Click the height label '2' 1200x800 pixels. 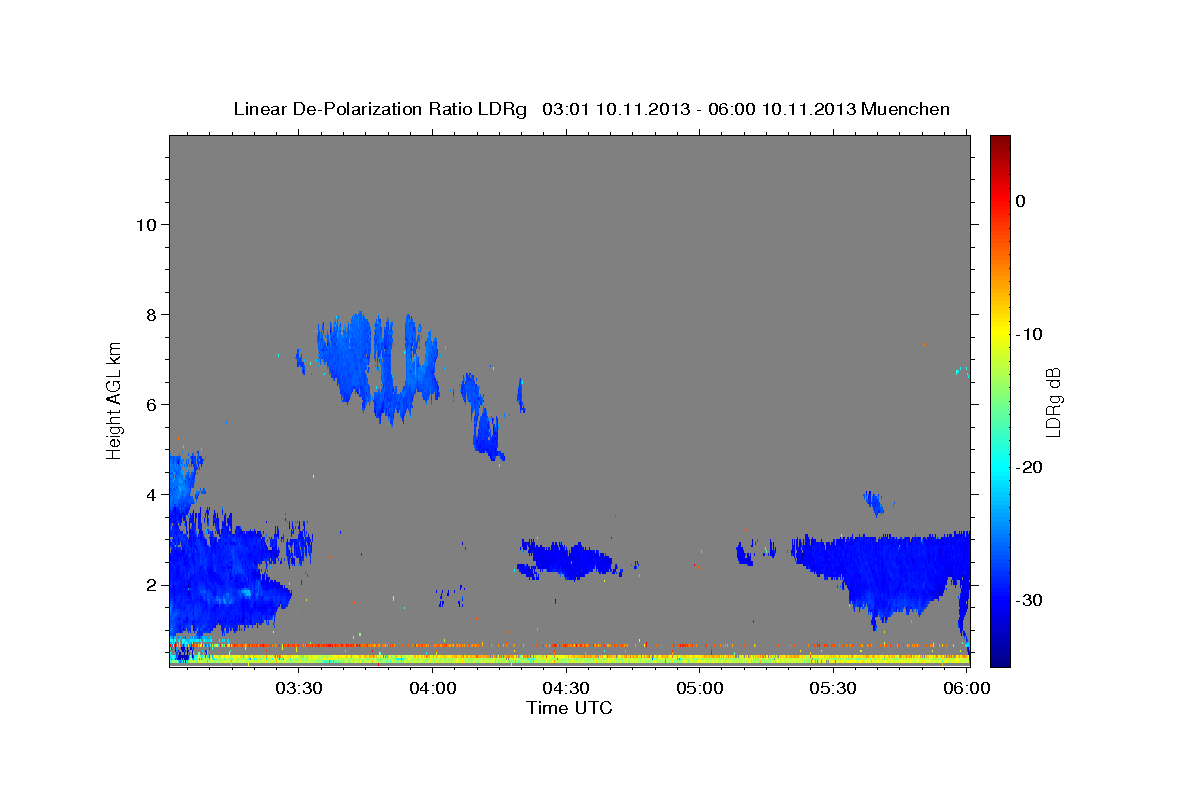pos(150,584)
